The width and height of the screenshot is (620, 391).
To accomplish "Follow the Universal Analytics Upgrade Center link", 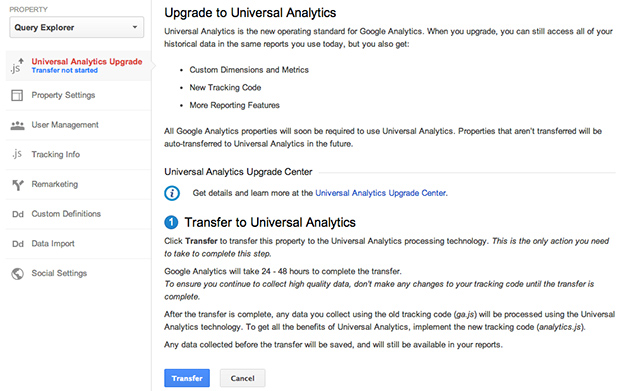I will click(x=380, y=193).
